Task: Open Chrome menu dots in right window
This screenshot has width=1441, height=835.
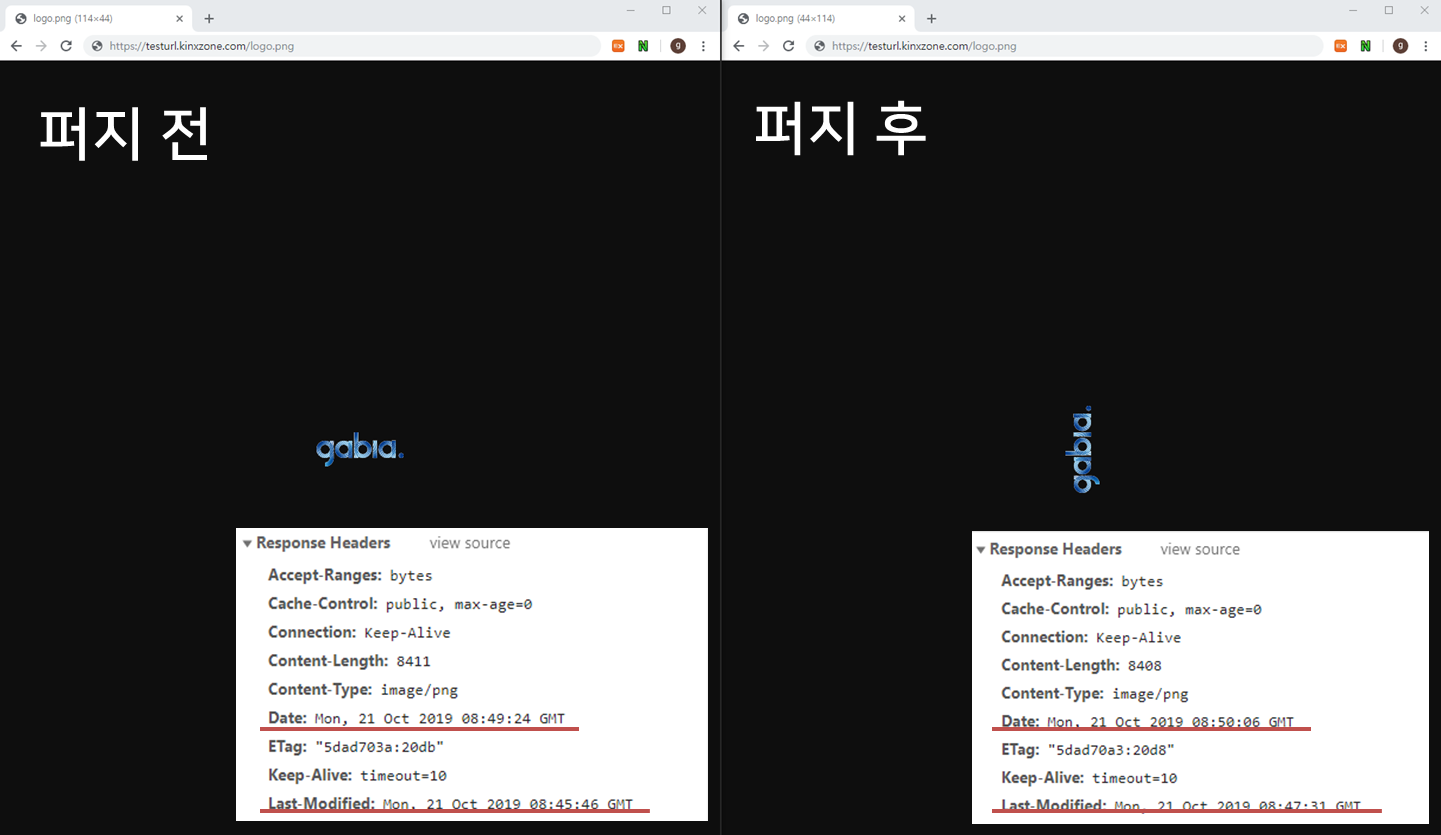Action: coord(1425,46)
